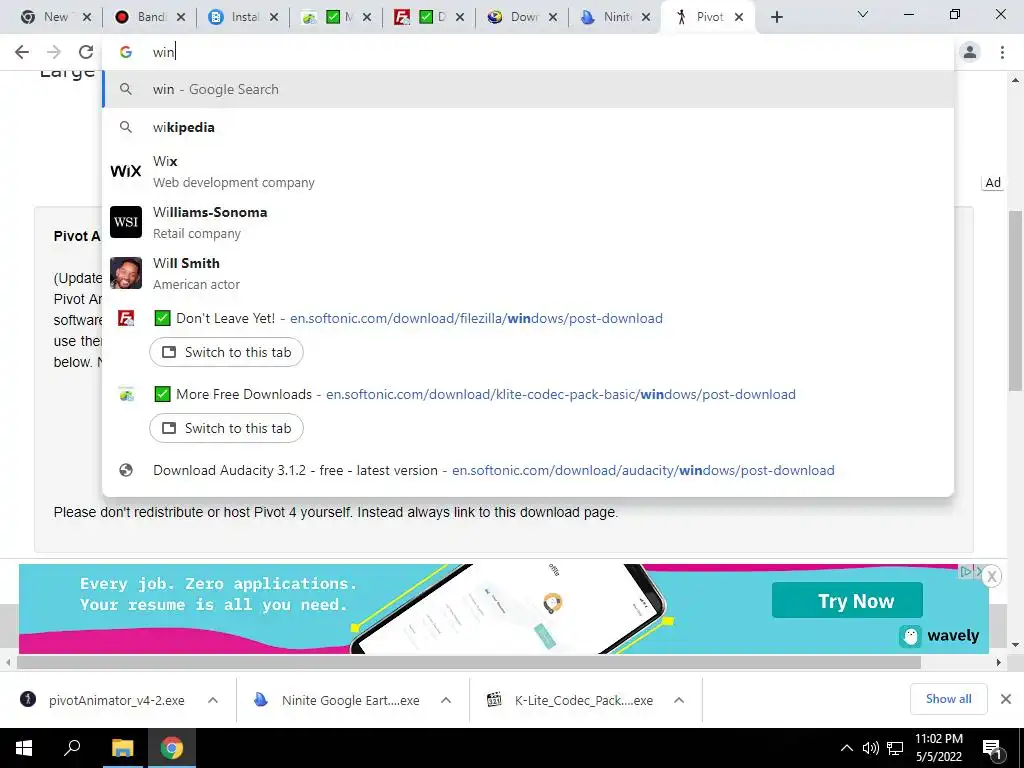Open the tab search chevron

(x=863, y=14)
